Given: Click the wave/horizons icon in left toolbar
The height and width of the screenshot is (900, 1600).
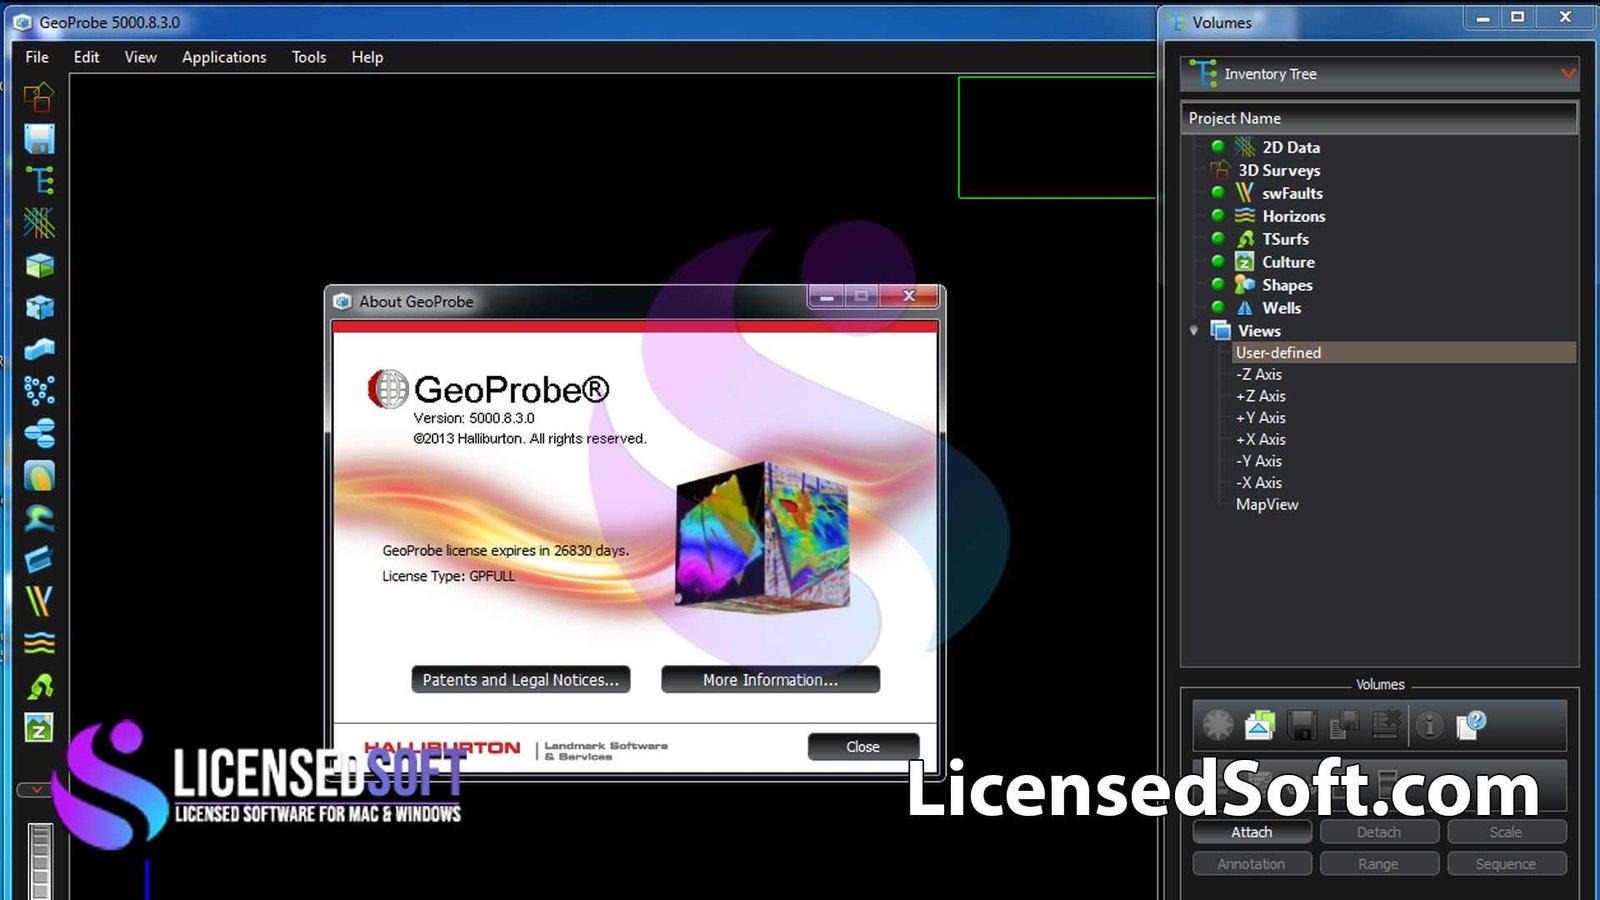Looking at the screenshot, I should [38, 643].
